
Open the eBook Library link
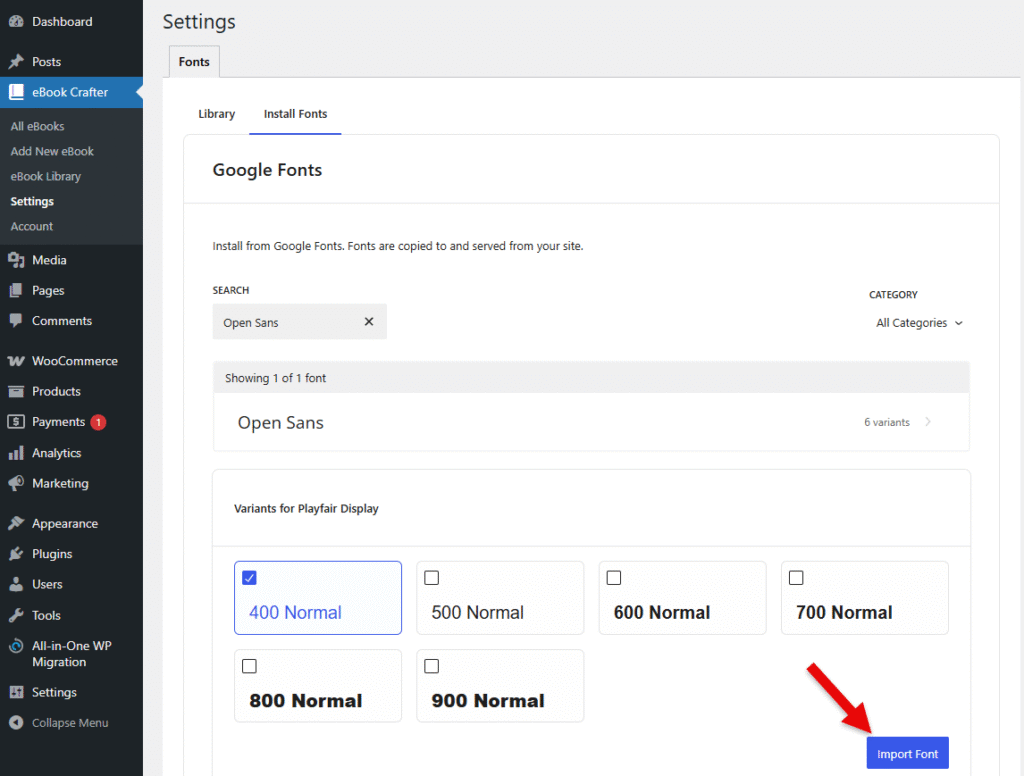coord(46,176)
